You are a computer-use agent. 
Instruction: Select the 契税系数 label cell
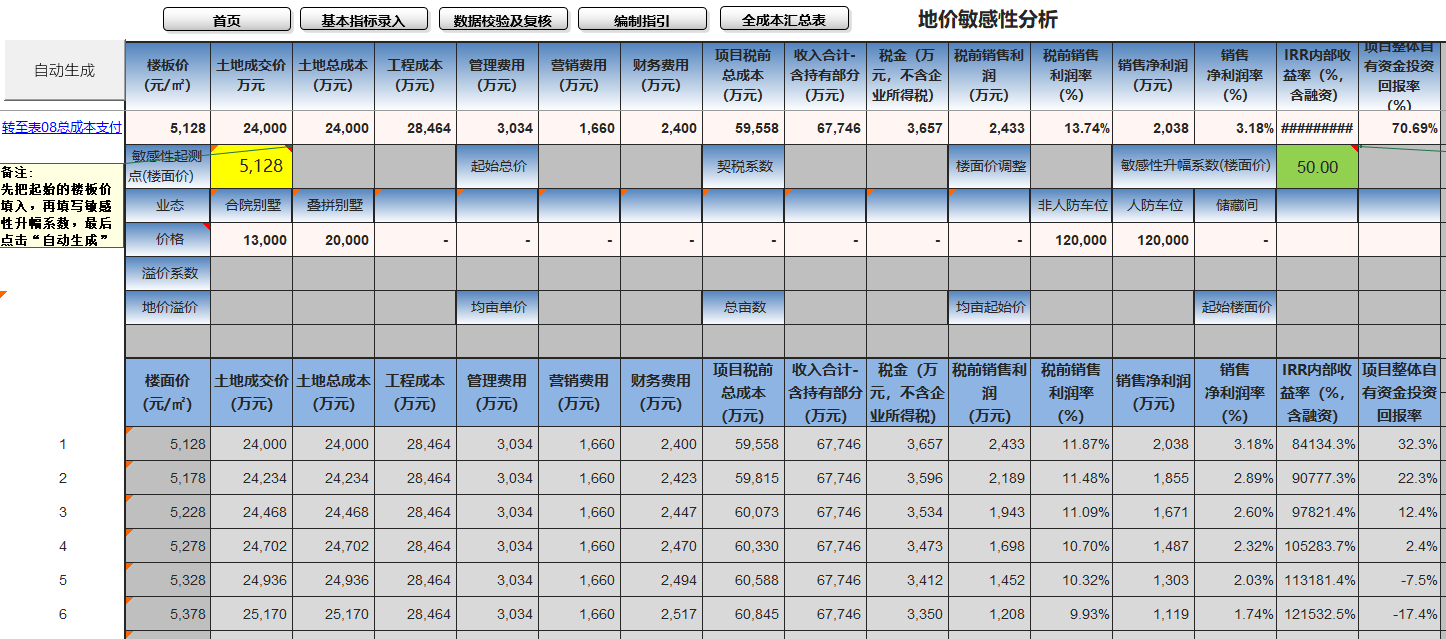743,166
